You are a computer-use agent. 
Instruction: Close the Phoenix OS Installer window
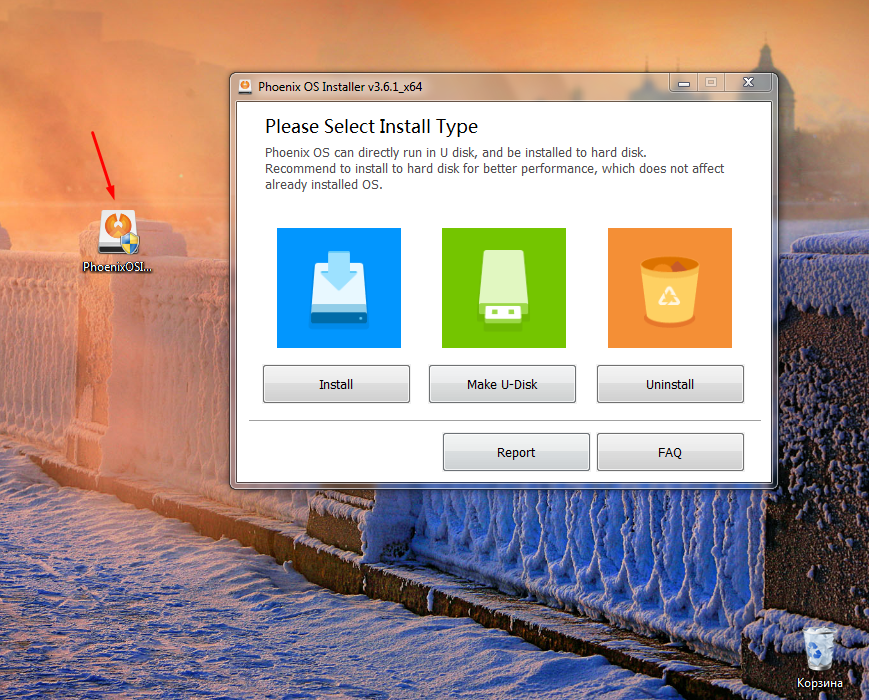click(748, 83)
